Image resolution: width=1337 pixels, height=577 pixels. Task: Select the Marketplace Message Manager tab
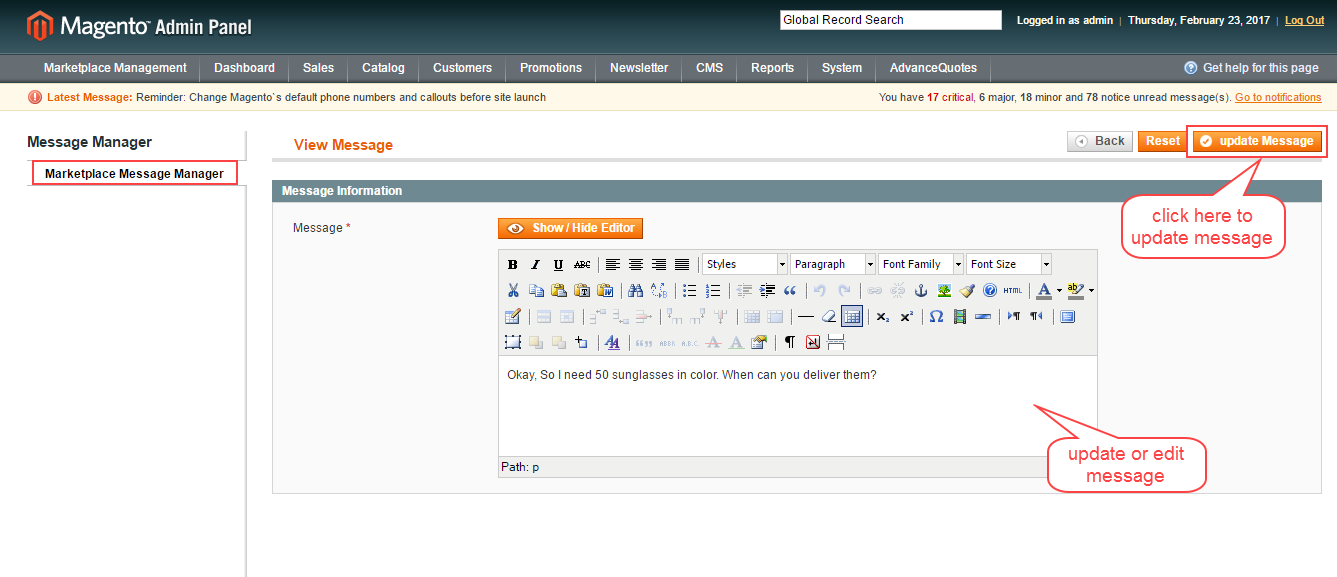(134, 174)
